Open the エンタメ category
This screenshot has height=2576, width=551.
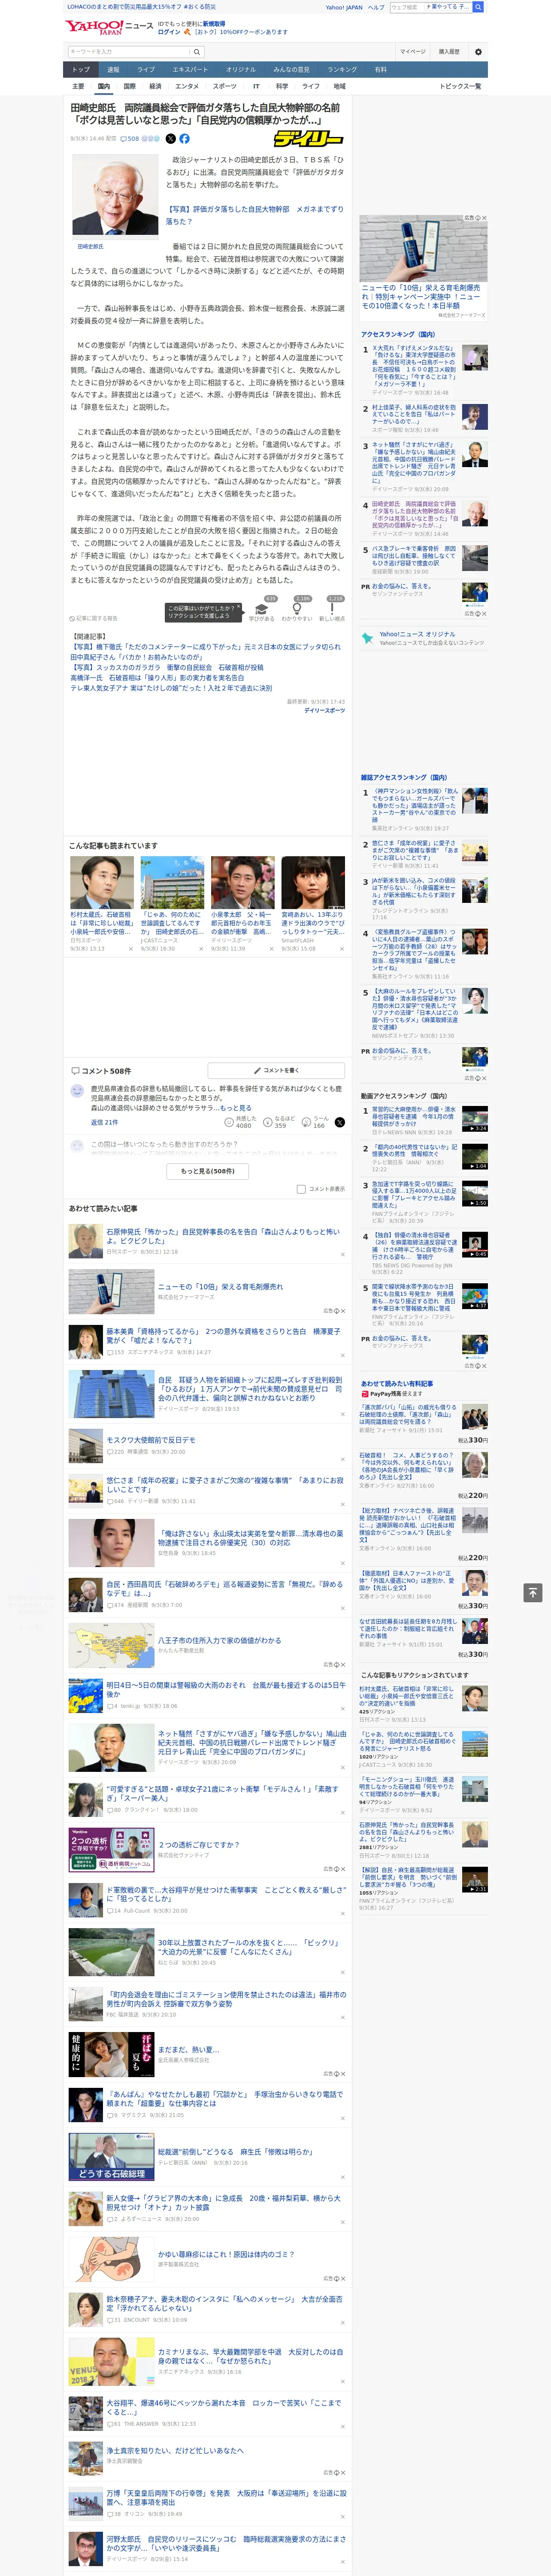(187, 86)
